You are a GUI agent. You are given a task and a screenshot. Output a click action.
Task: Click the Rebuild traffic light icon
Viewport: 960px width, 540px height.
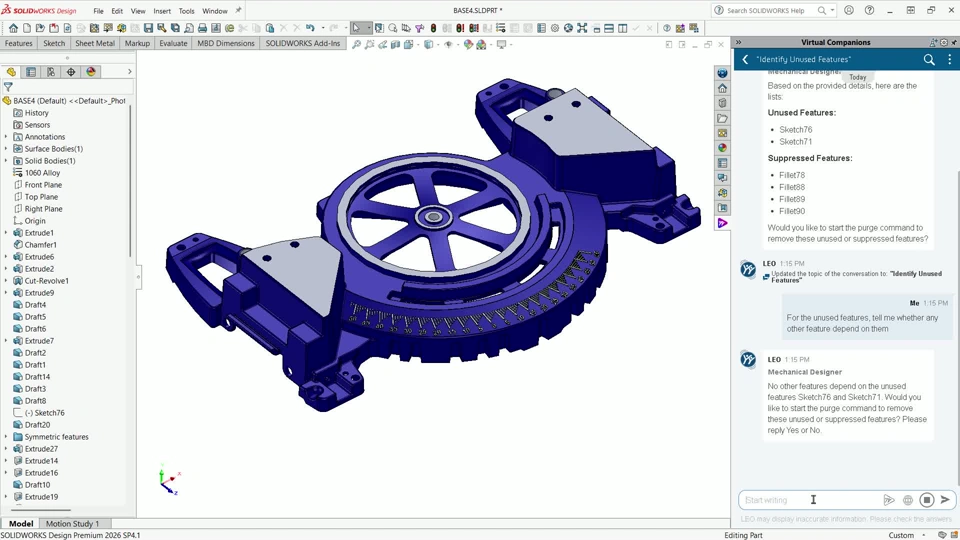(x=433, y=28)
